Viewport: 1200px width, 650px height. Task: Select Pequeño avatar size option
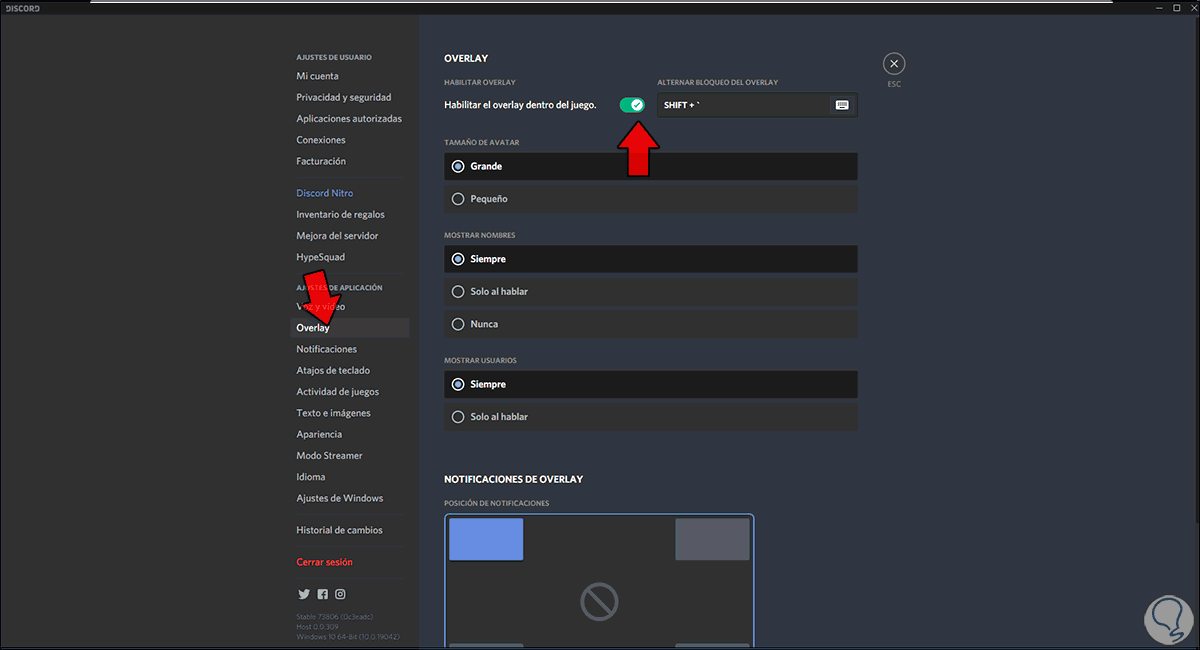point(651,199)
